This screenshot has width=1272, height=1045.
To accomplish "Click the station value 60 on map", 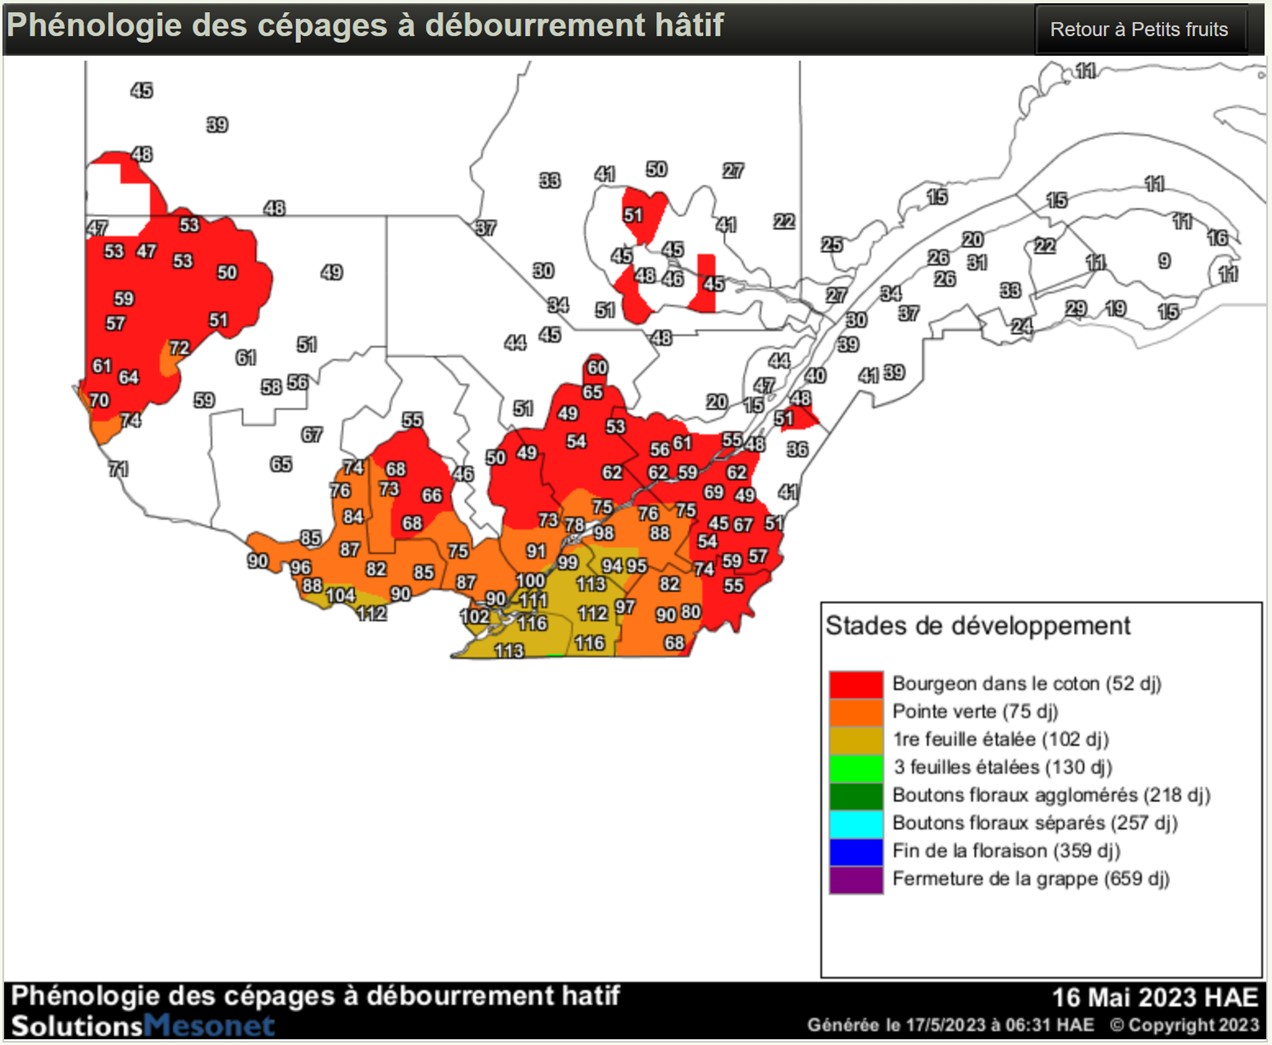I will coord(597,368).
